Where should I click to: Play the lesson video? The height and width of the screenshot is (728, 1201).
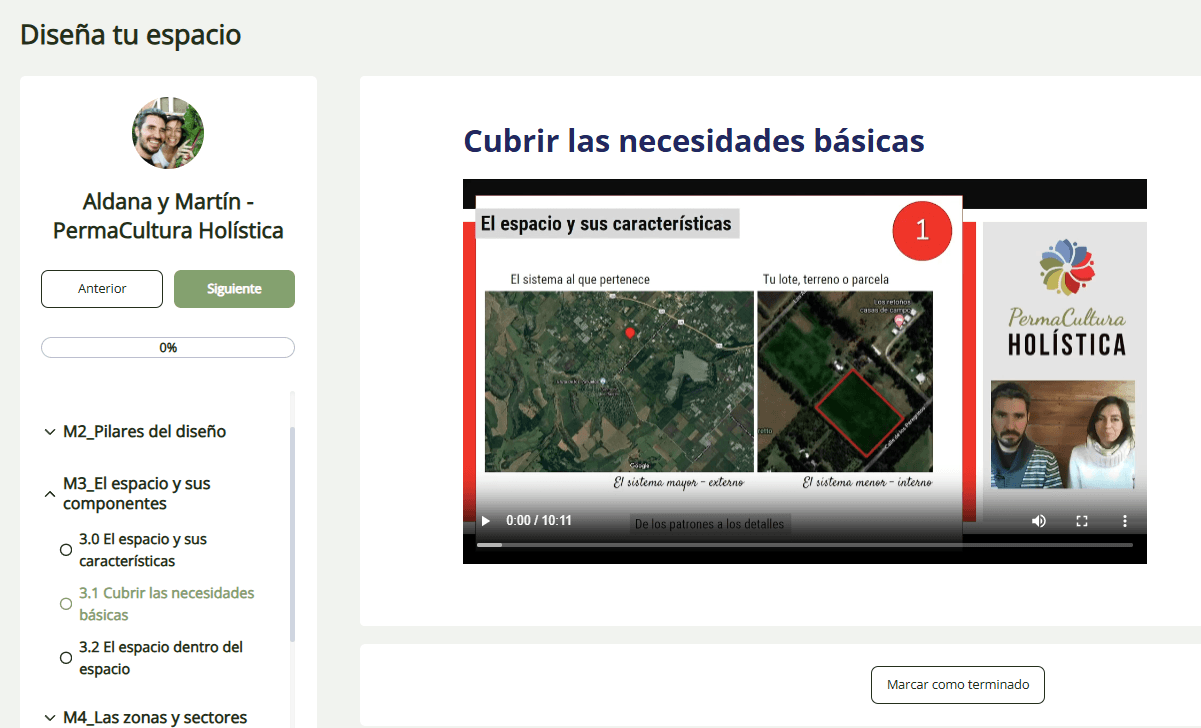(x=486, y=521)
